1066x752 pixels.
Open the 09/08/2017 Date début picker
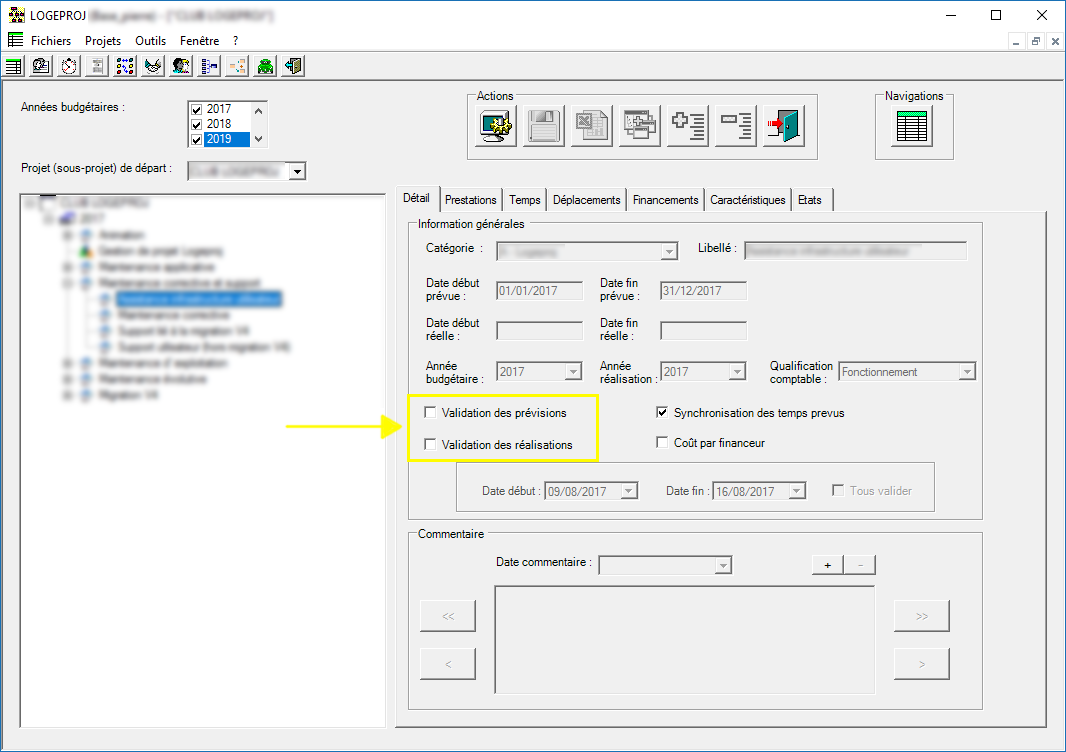(x=629, y=491)
